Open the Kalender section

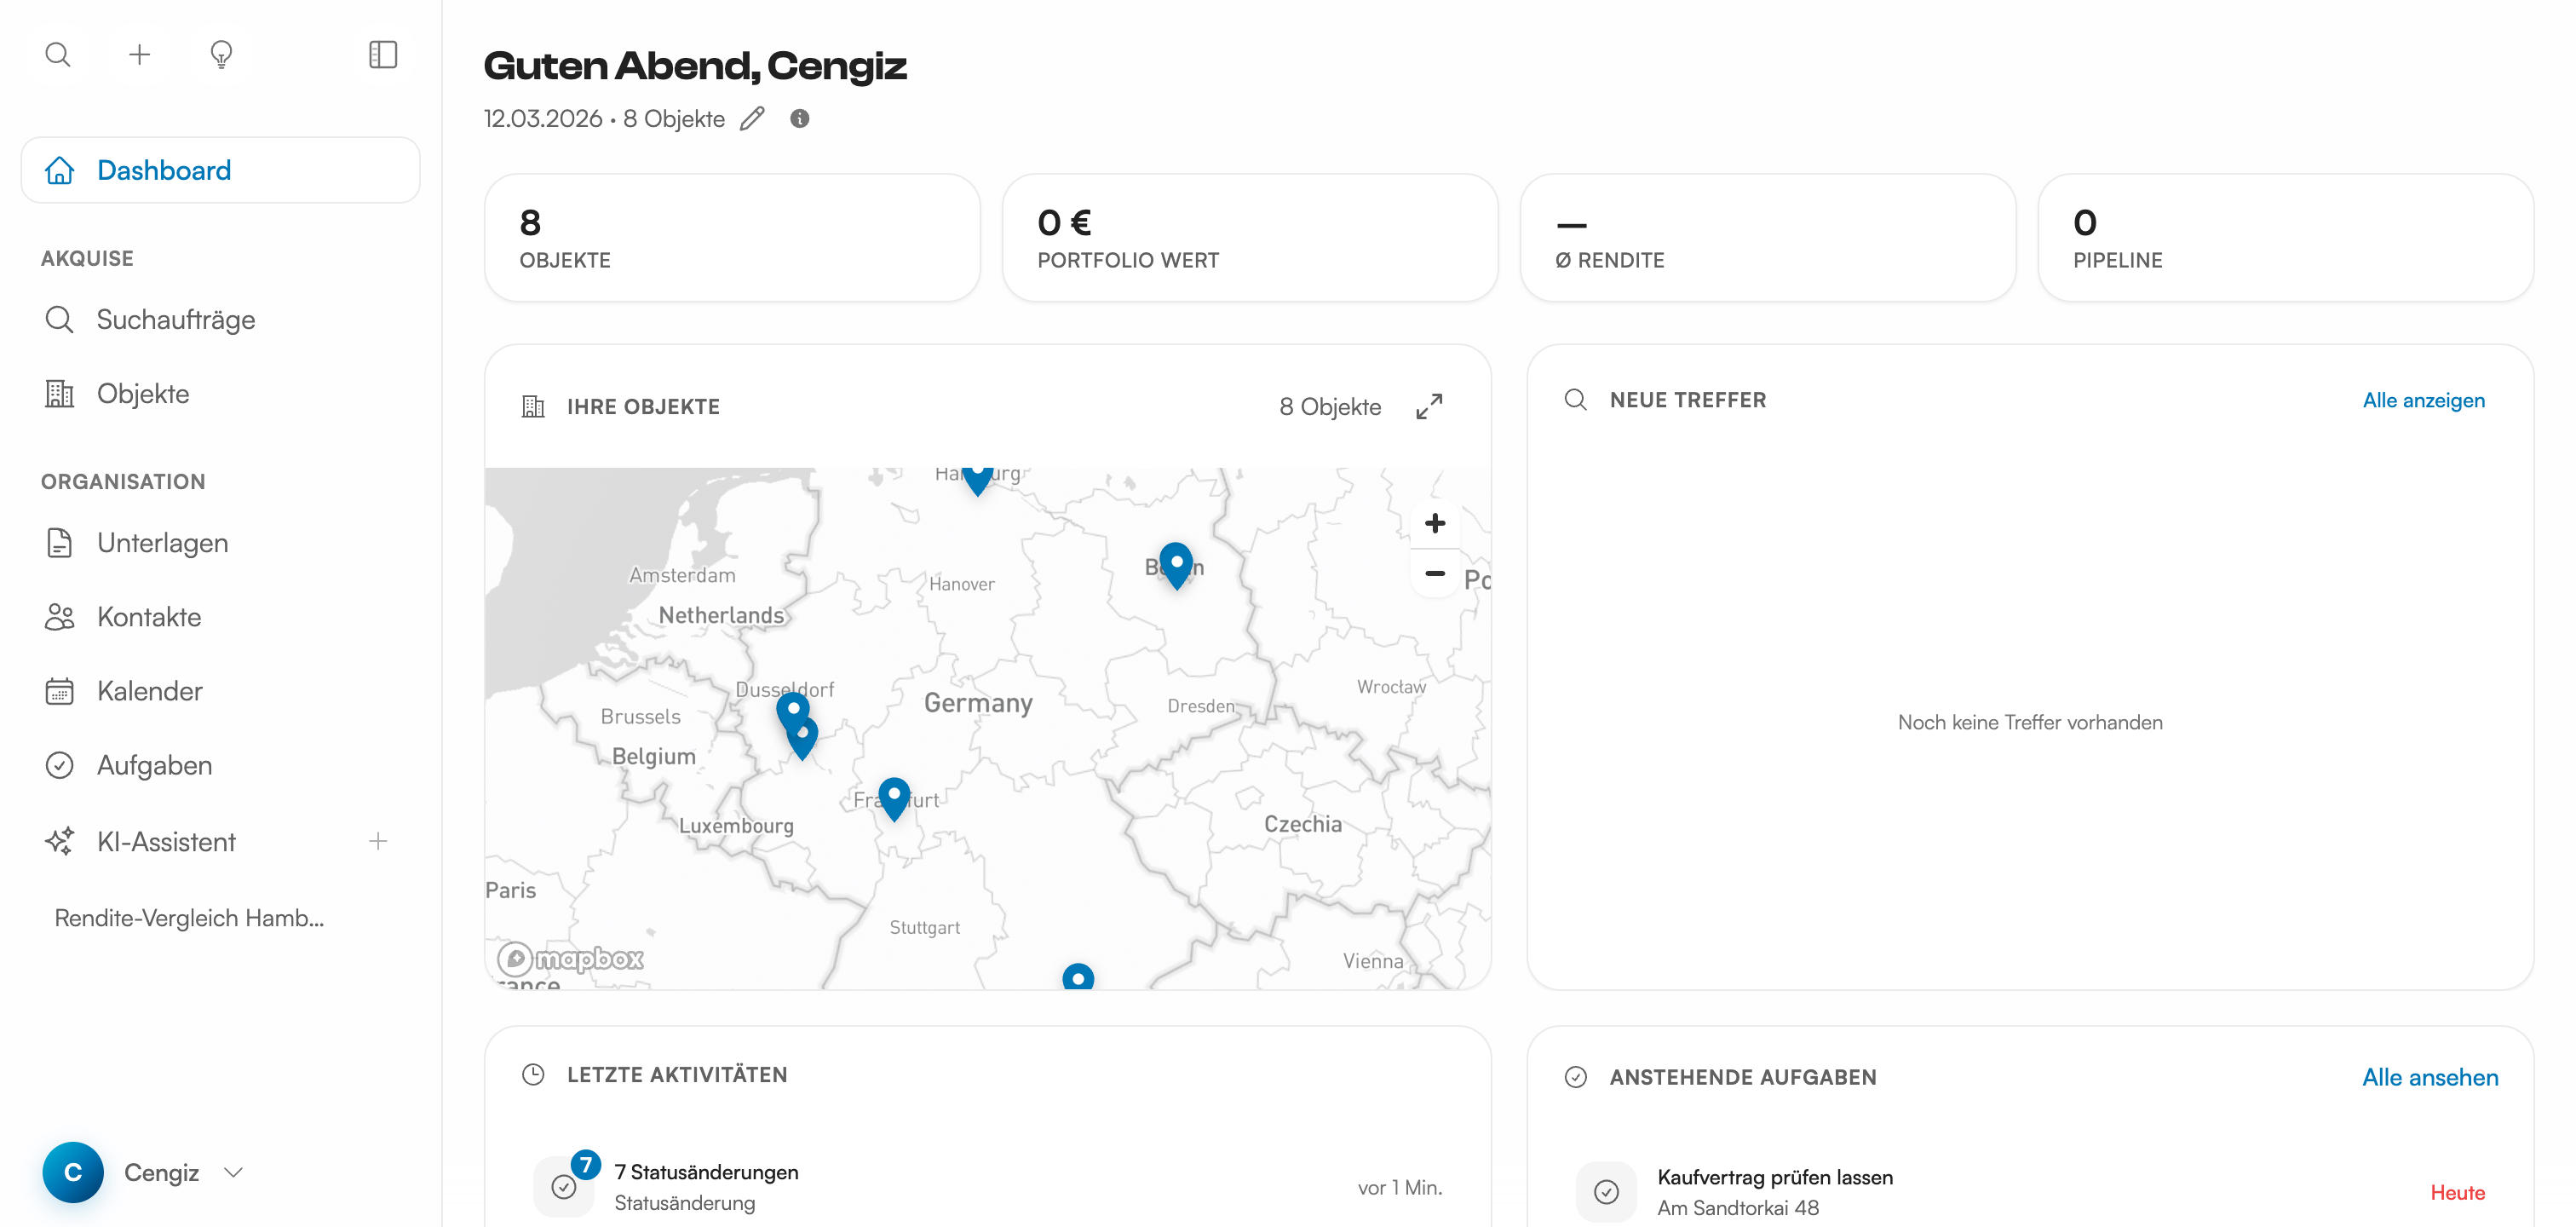point(150,691)
